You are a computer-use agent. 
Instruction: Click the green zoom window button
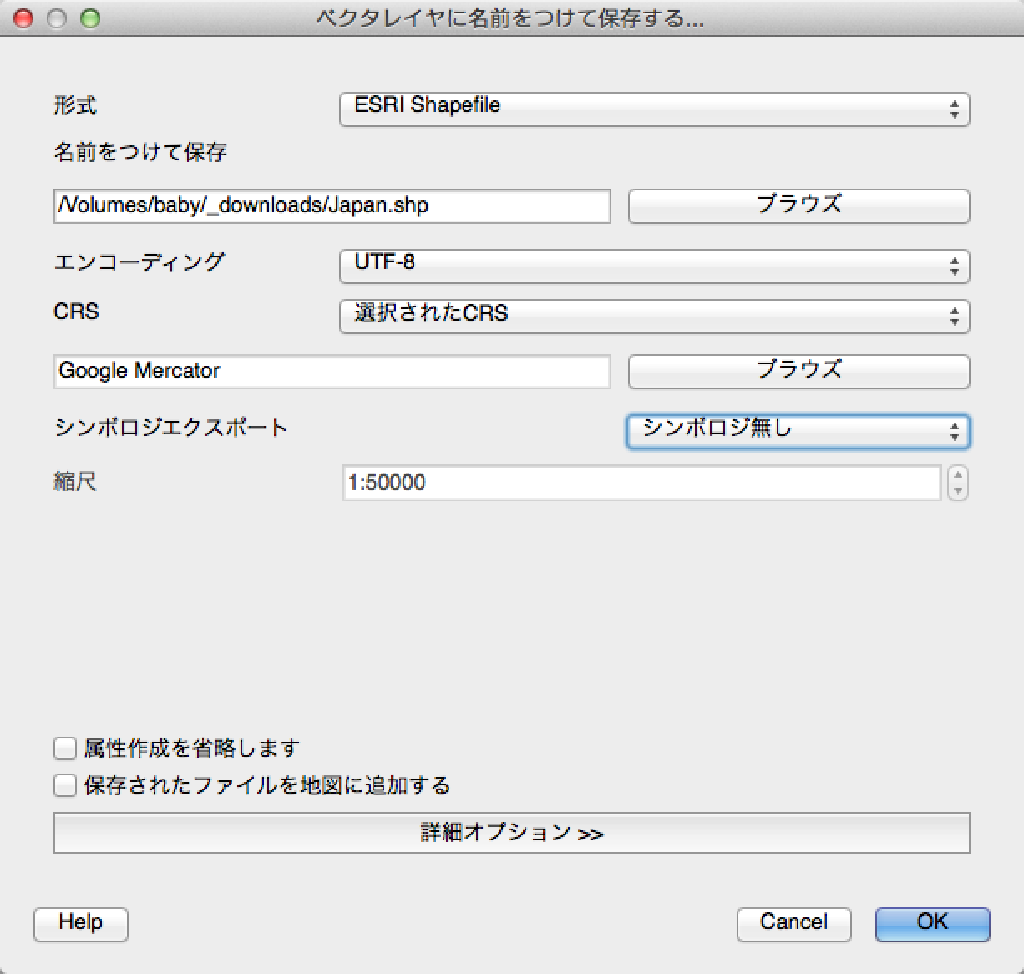(x=89, y=19)
